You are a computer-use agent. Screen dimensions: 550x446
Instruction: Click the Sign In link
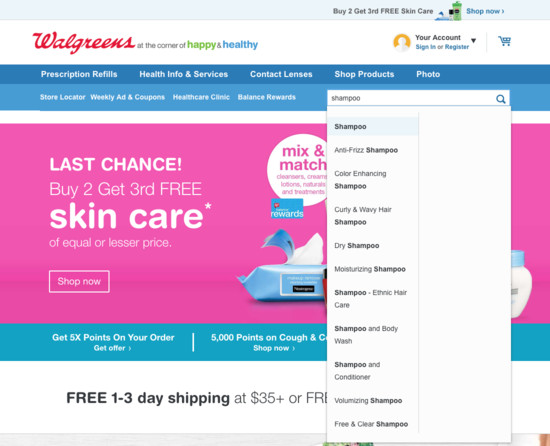click(x=425, y=47)
